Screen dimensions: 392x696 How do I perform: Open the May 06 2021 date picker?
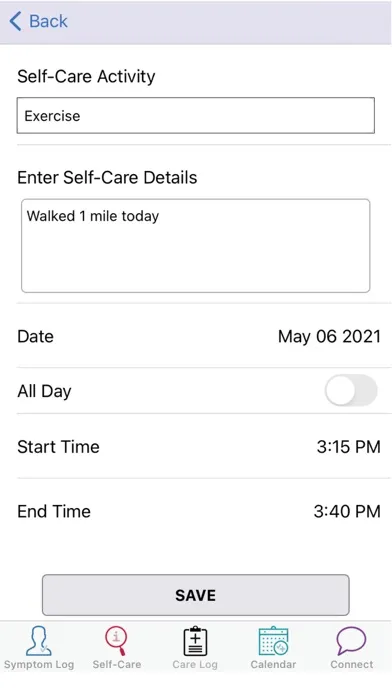pos(329,336)
